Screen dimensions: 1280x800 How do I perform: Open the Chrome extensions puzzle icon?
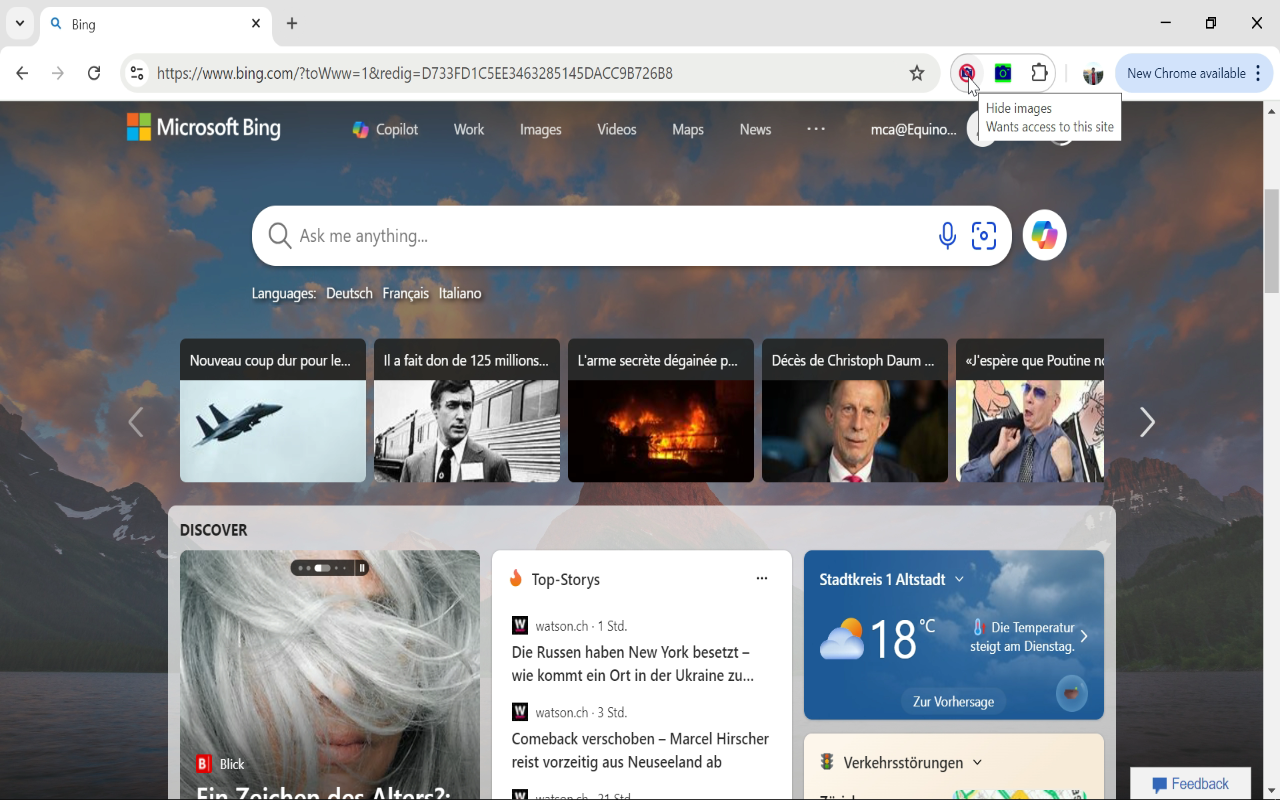[1040, 72]
